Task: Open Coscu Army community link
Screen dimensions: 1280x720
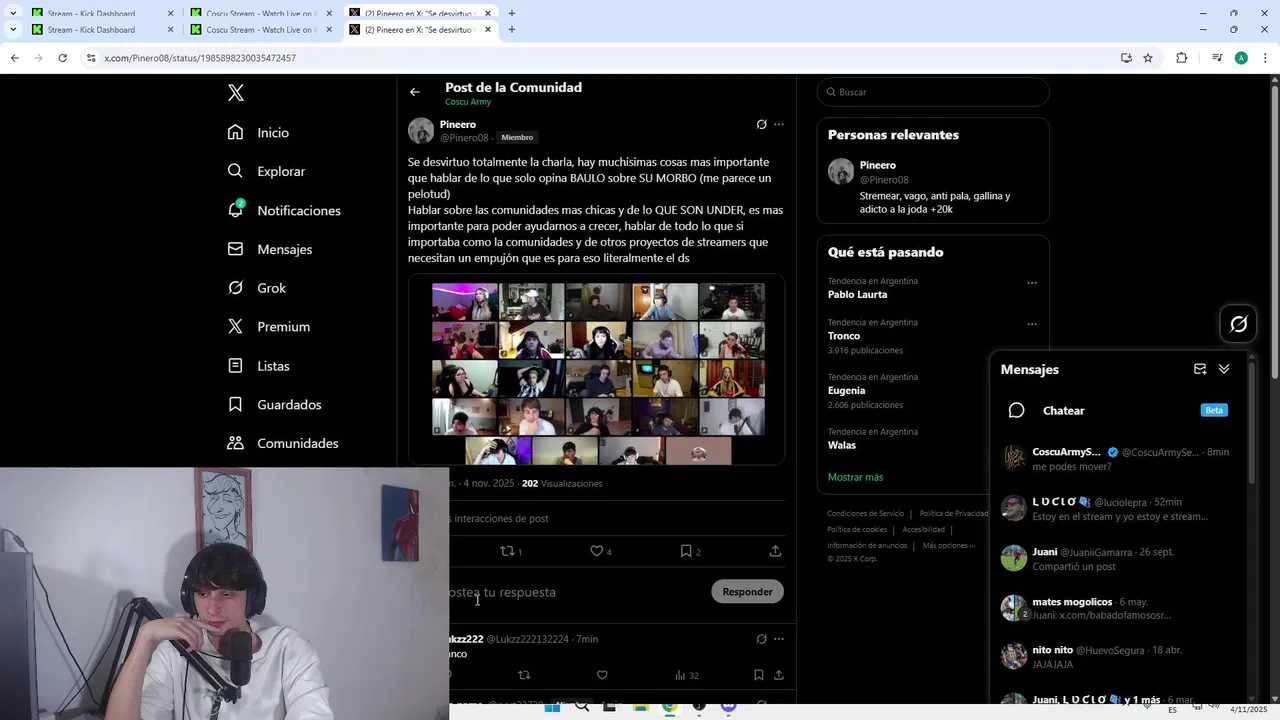Action: pyautogui.click(x=468, y=102)
